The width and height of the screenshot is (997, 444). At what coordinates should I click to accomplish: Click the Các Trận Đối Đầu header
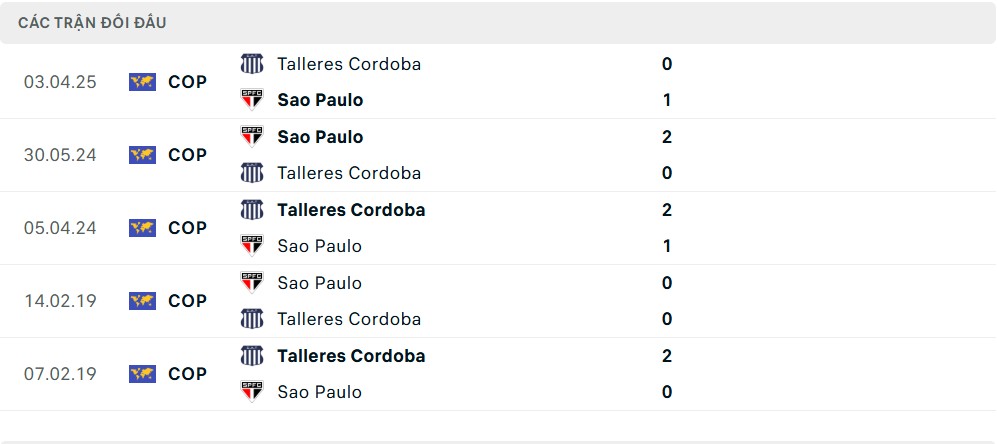[92, 23]
